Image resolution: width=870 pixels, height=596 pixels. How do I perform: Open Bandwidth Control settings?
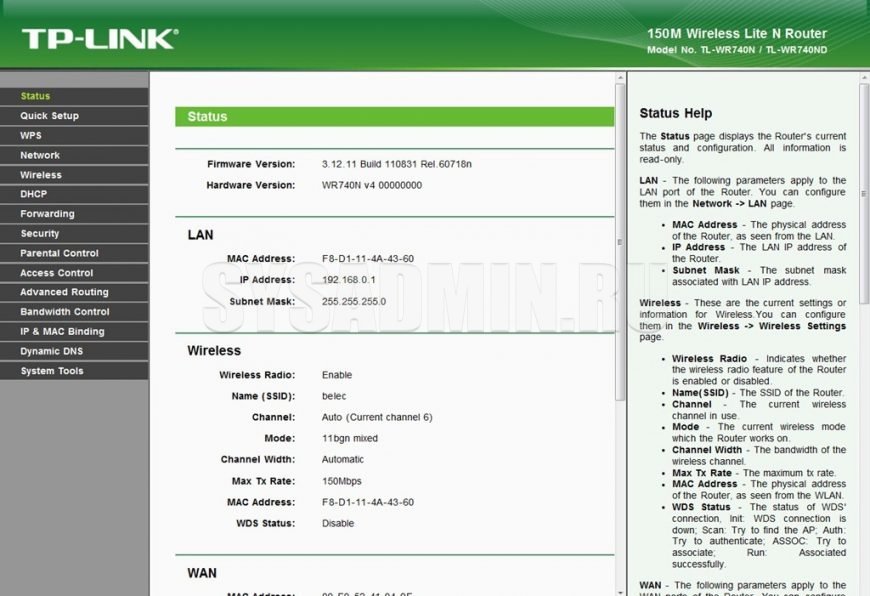click(65, 312)
